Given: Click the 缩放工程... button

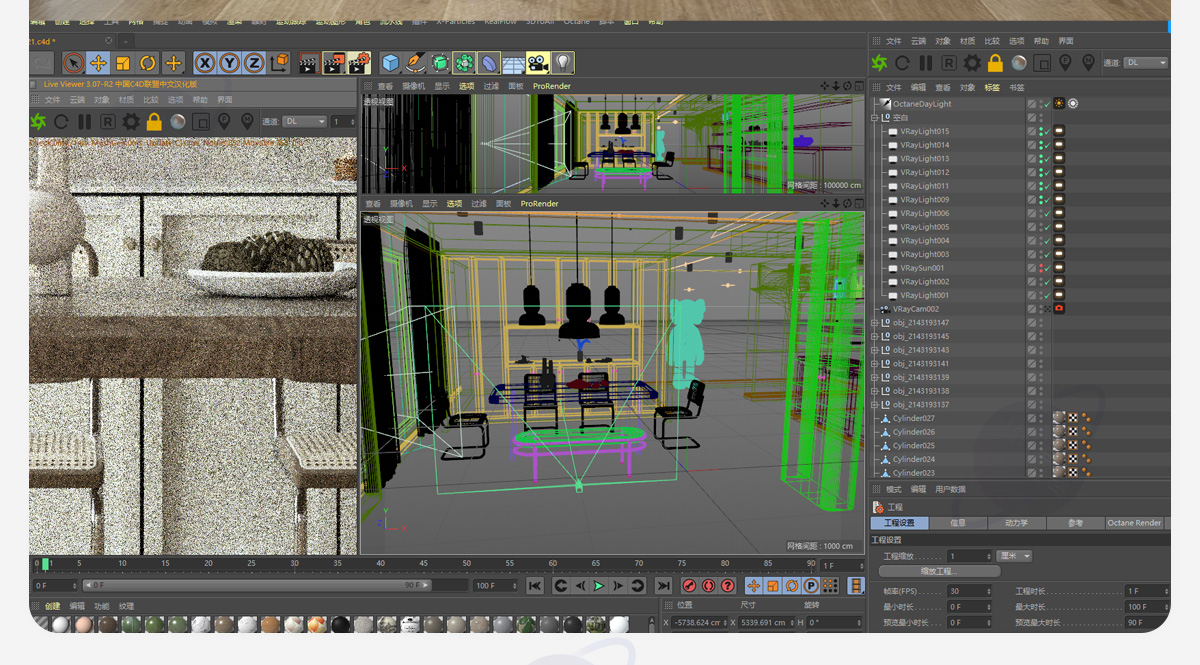Looking at the screenshot, I should [938, 571].
